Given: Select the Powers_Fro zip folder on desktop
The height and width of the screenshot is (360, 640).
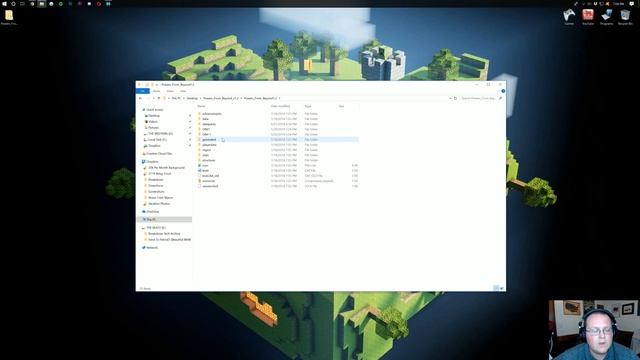Looking at the screenshot, I should (x=9, y=17).
